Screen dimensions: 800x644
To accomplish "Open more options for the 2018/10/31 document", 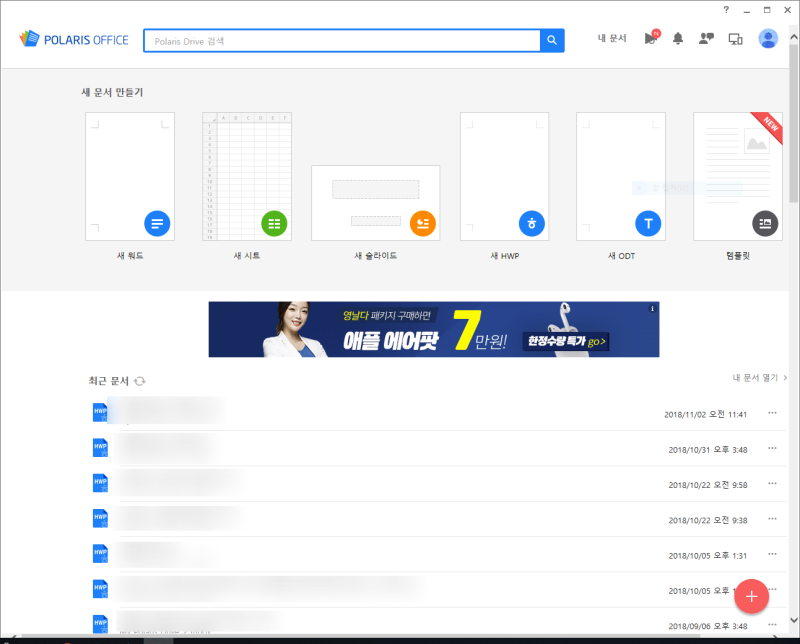I will coord(772,448).
